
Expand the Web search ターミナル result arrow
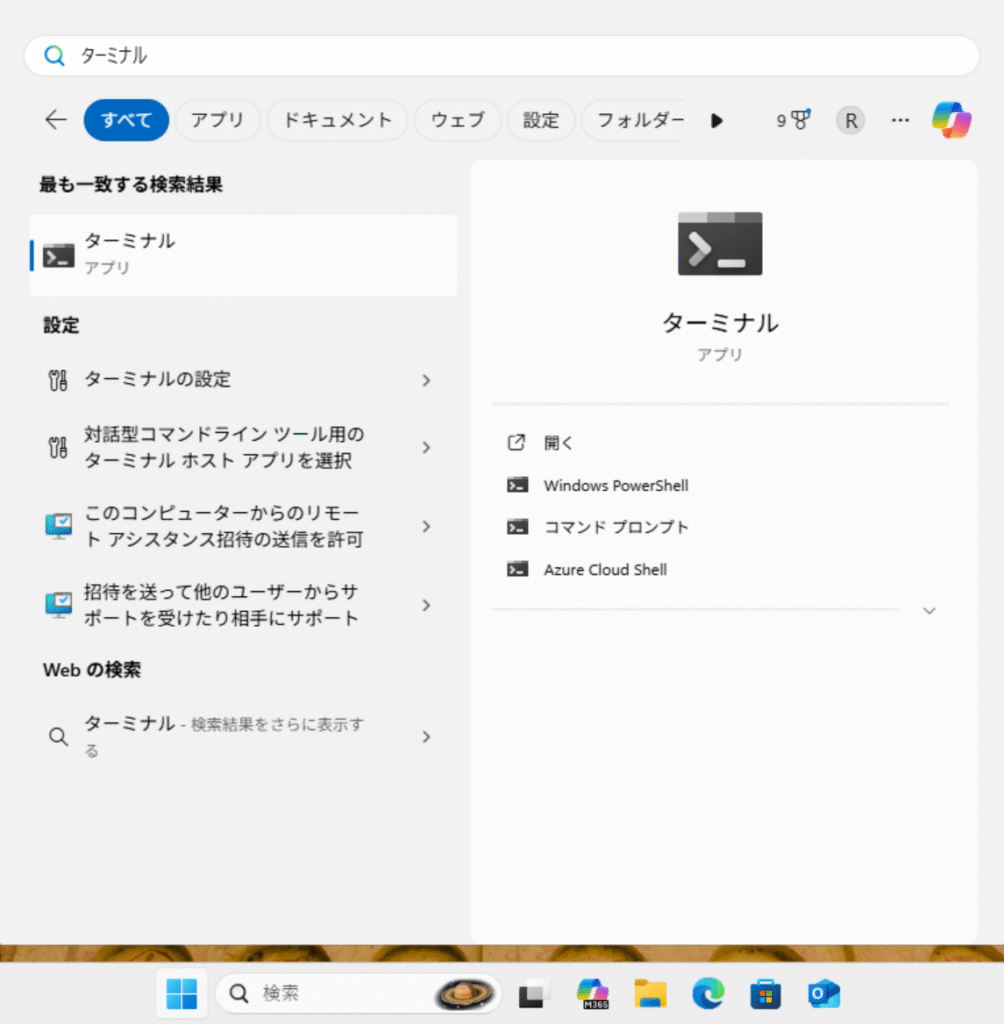[426, 737]
